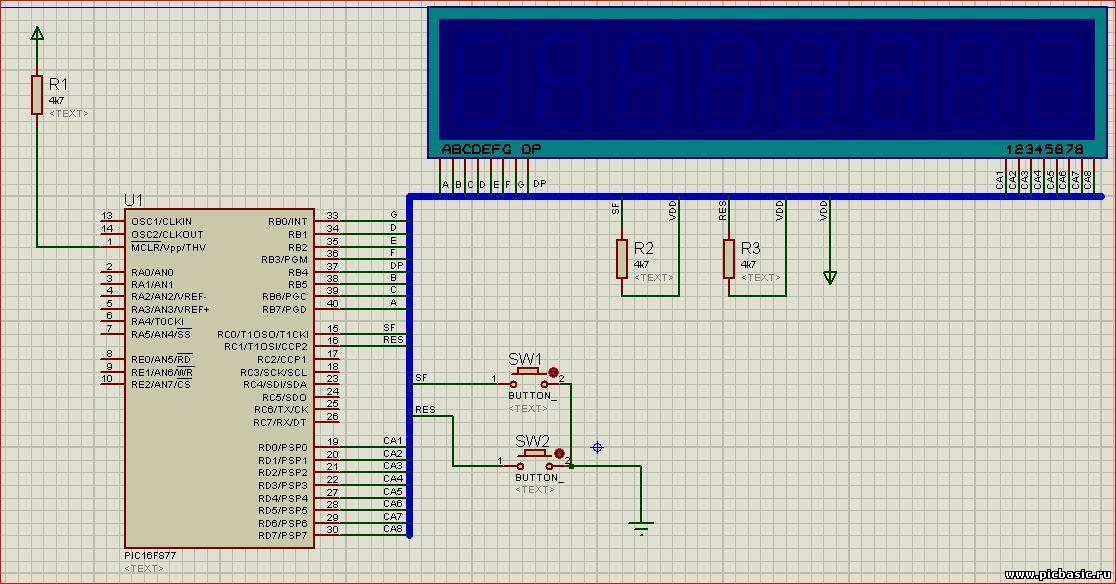Click the R3 reference label
This screenshot has width=1116, height=584.
(x=750, y=248)
